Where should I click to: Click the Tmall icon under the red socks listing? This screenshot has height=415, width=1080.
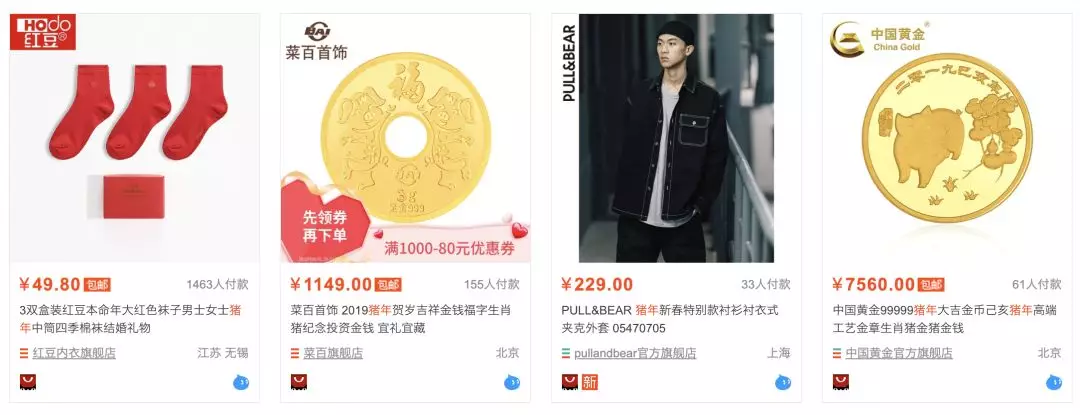click(x=28, y=383)
